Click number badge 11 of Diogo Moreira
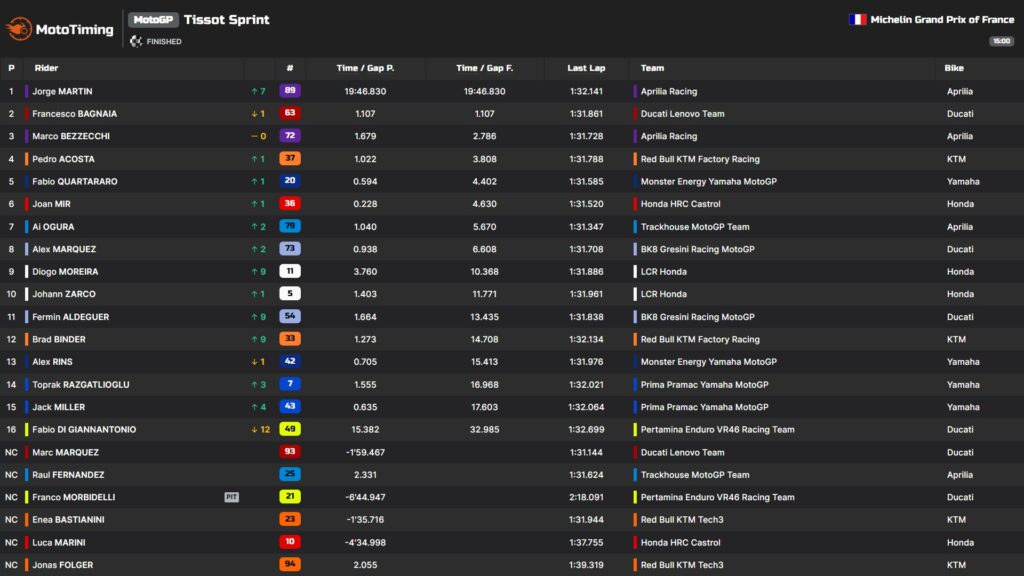 point(290,271)
